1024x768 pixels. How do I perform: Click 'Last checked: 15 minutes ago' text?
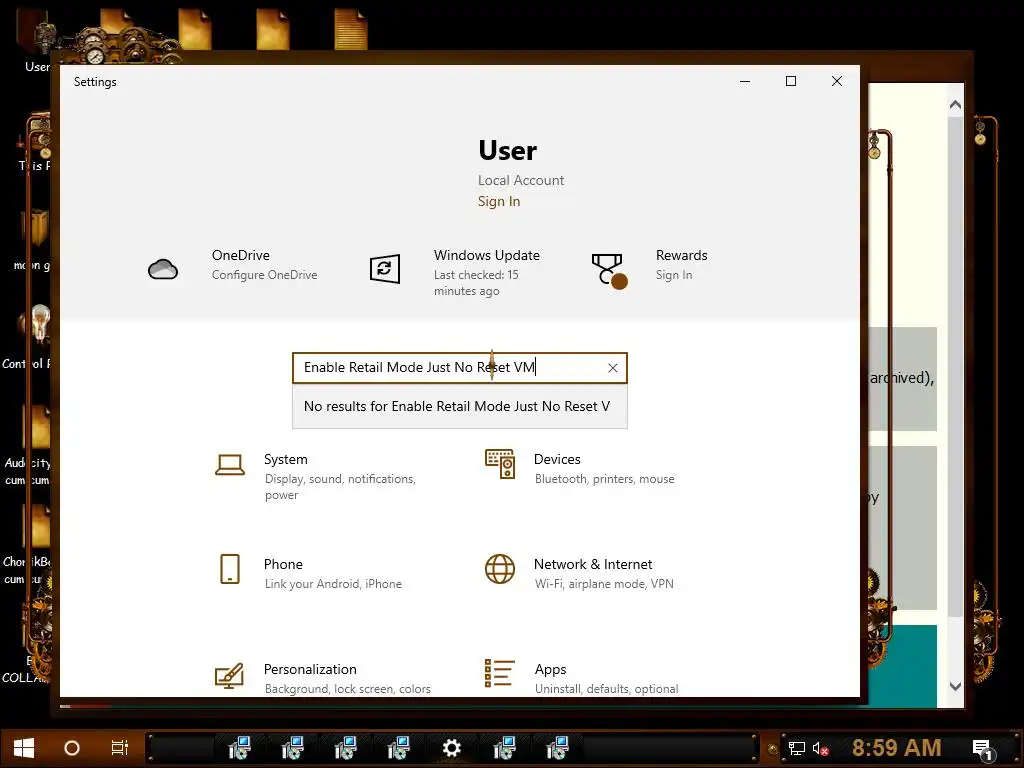476,283
